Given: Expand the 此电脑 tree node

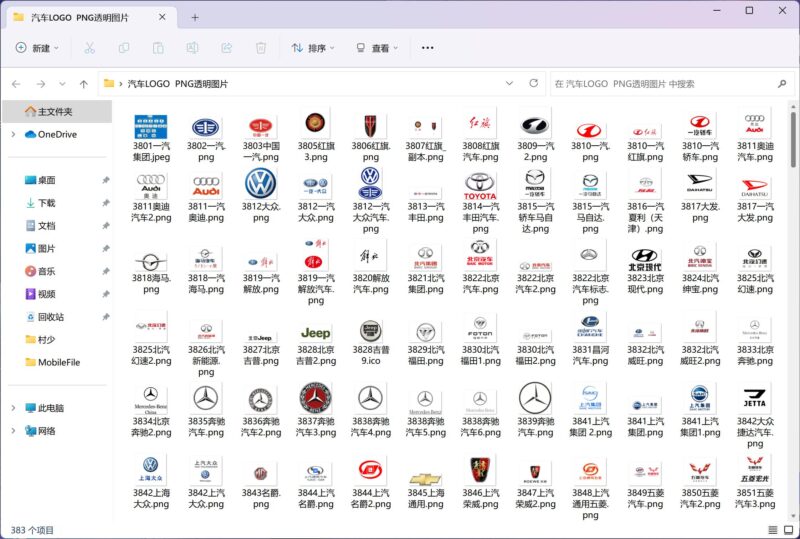Looking at the screenshot, I should coord(12,408).
